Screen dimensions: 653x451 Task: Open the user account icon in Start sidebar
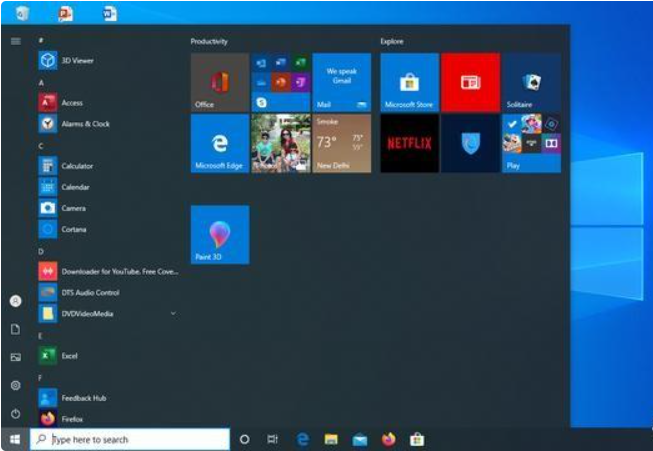tap(16, 301)
